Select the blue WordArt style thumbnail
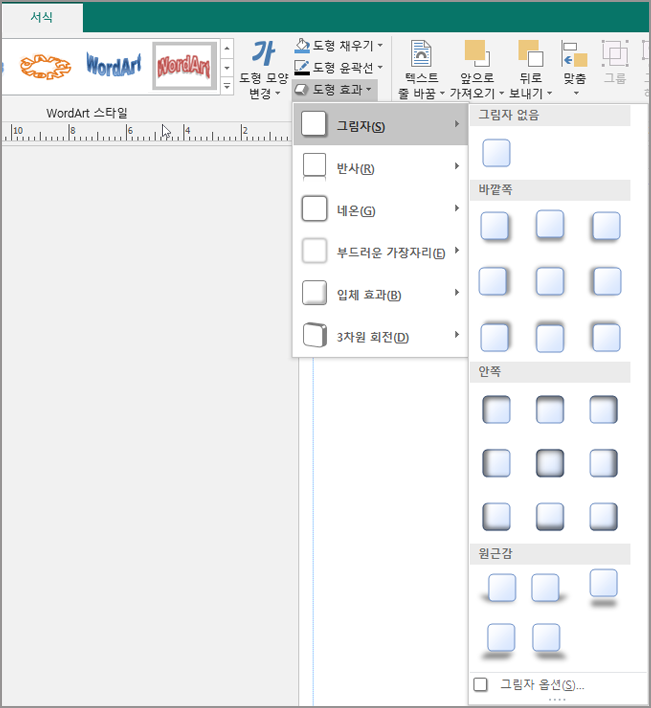The height and width of the screenshot is (708, 651). pyautogui.click(x=114, y=65)
